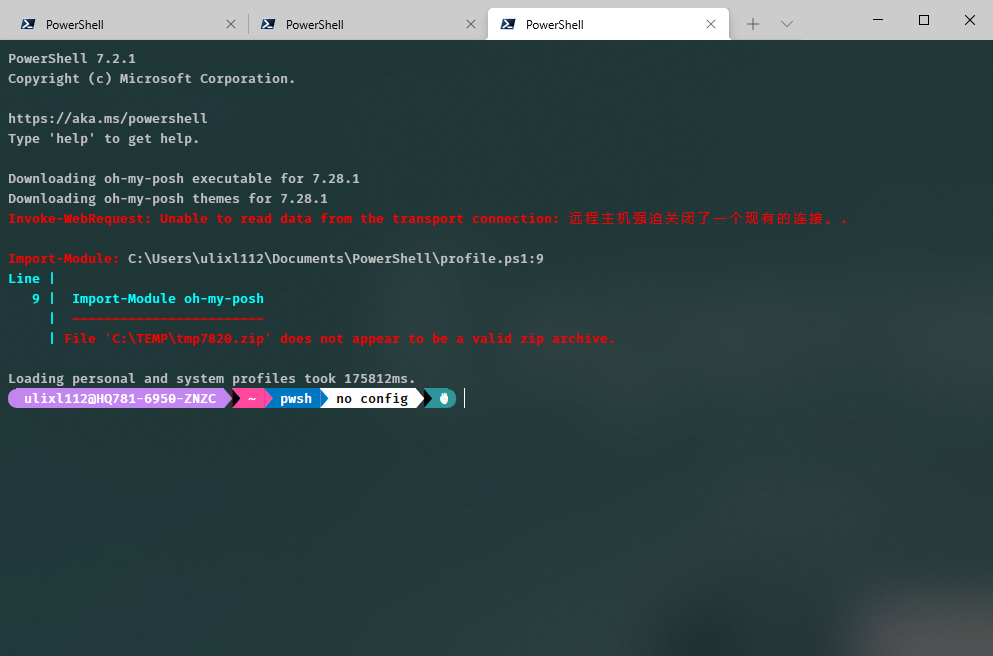Click the tmp7820.zip archive error text
993x656 pixels.
pos(340,338)
